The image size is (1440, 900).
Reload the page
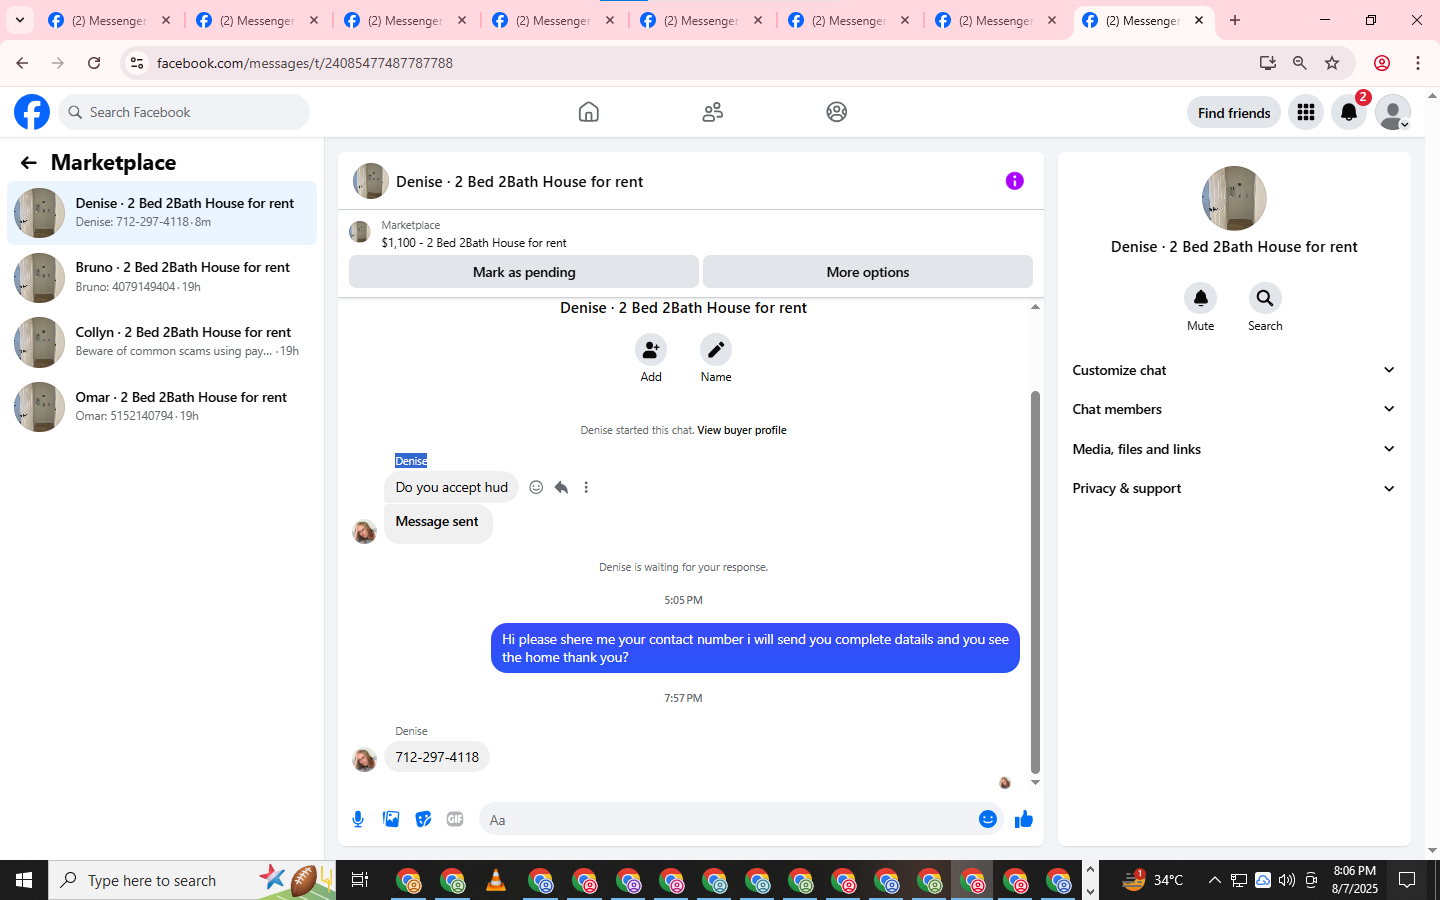click(94, 63)
